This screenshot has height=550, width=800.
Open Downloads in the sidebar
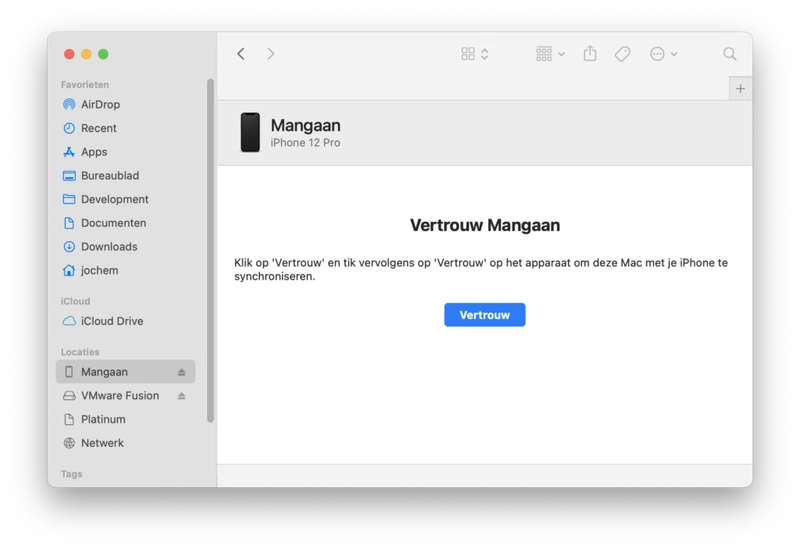click(125, 246)
